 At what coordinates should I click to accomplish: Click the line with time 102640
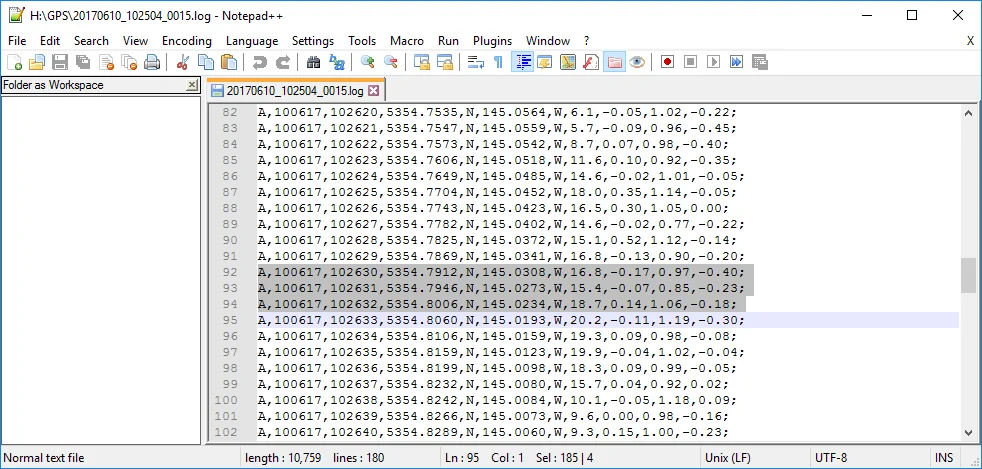click(x=494, y=432)
